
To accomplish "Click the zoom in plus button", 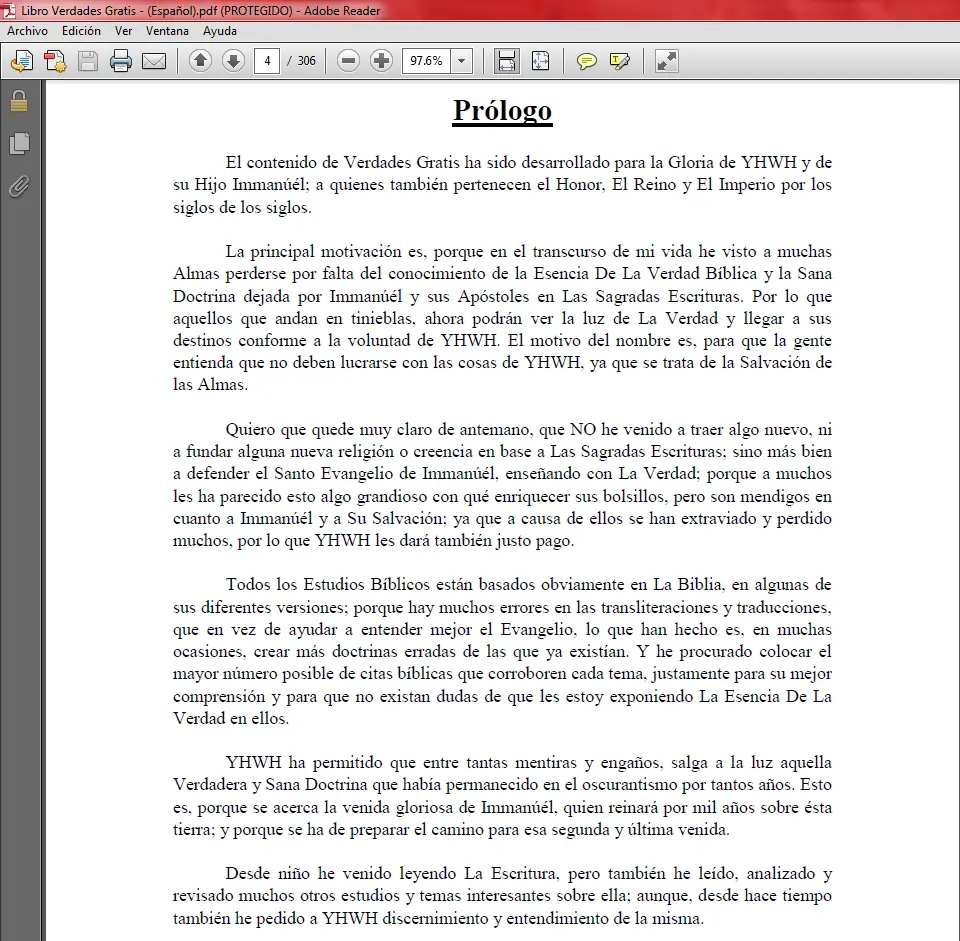I will point(381,61).
